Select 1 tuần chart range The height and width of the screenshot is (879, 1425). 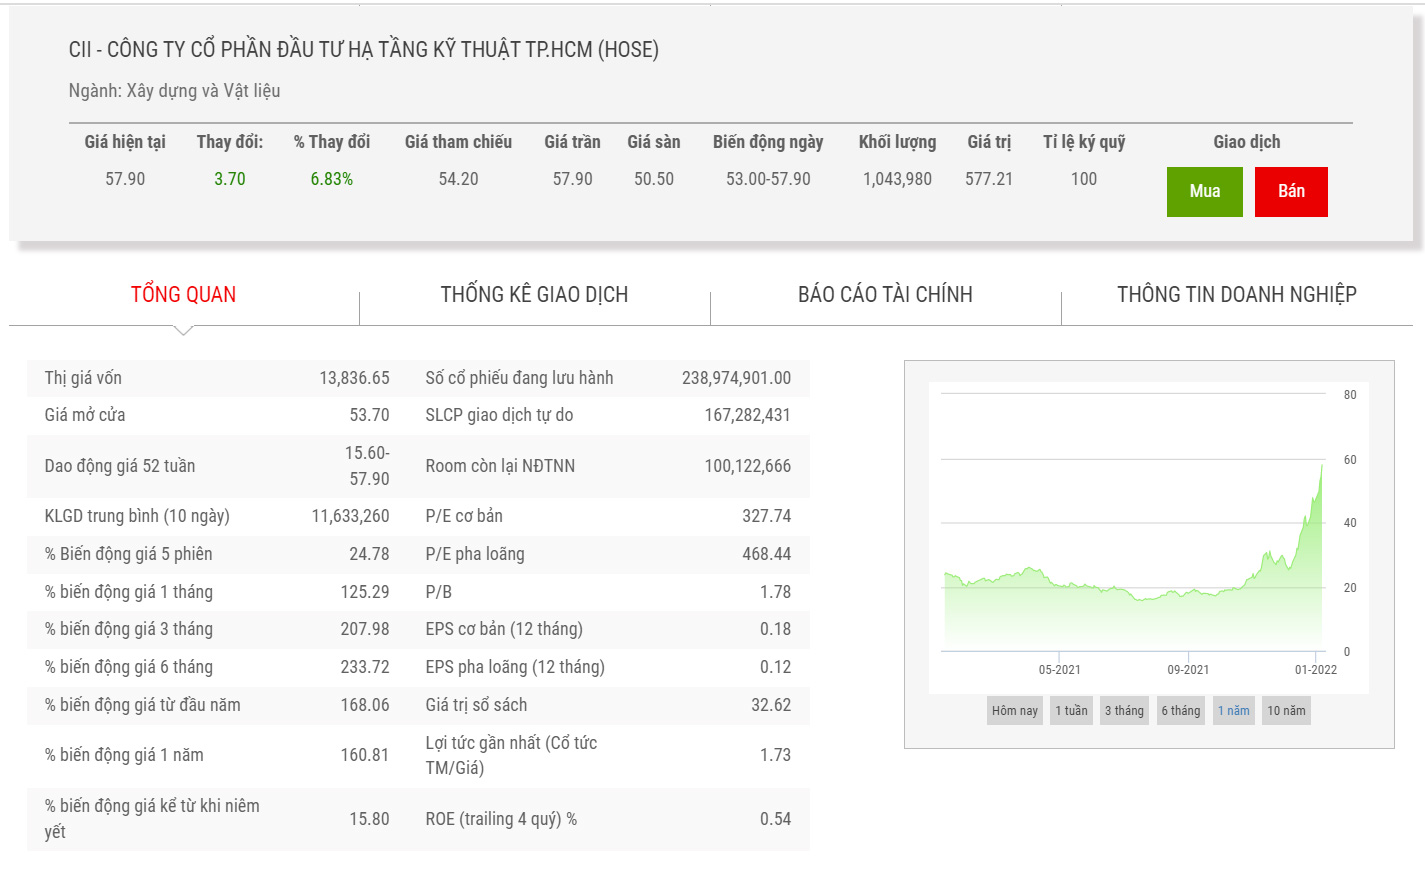click(x=1071, y=711)
